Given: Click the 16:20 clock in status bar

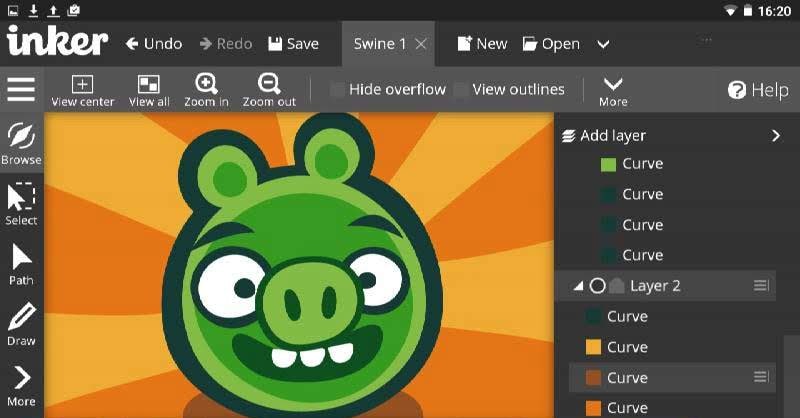Looking at the screenshot, I should (774, 11).
